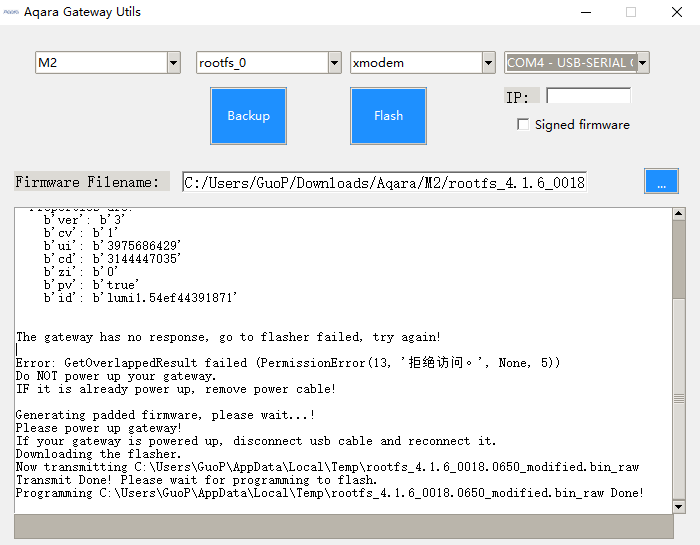Open the M2 gateway model dropdown
The image size is (700, 545).
pos(108,62)
